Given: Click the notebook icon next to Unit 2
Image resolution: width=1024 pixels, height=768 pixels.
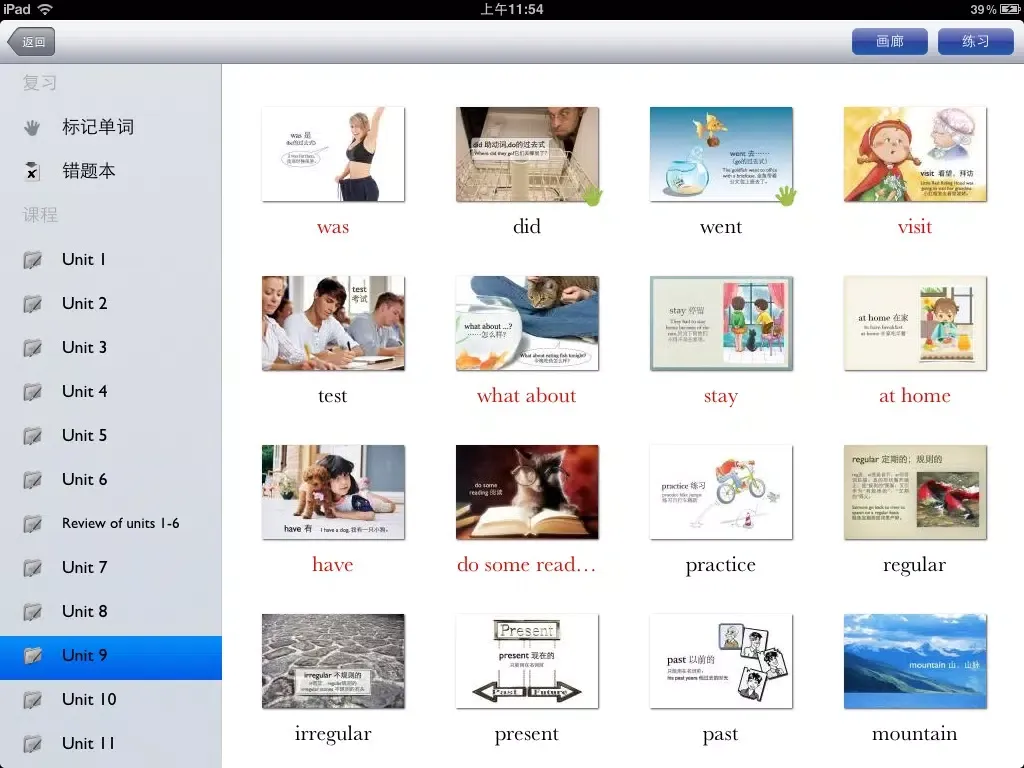Looking at the screenshot, I should (32, 304).
